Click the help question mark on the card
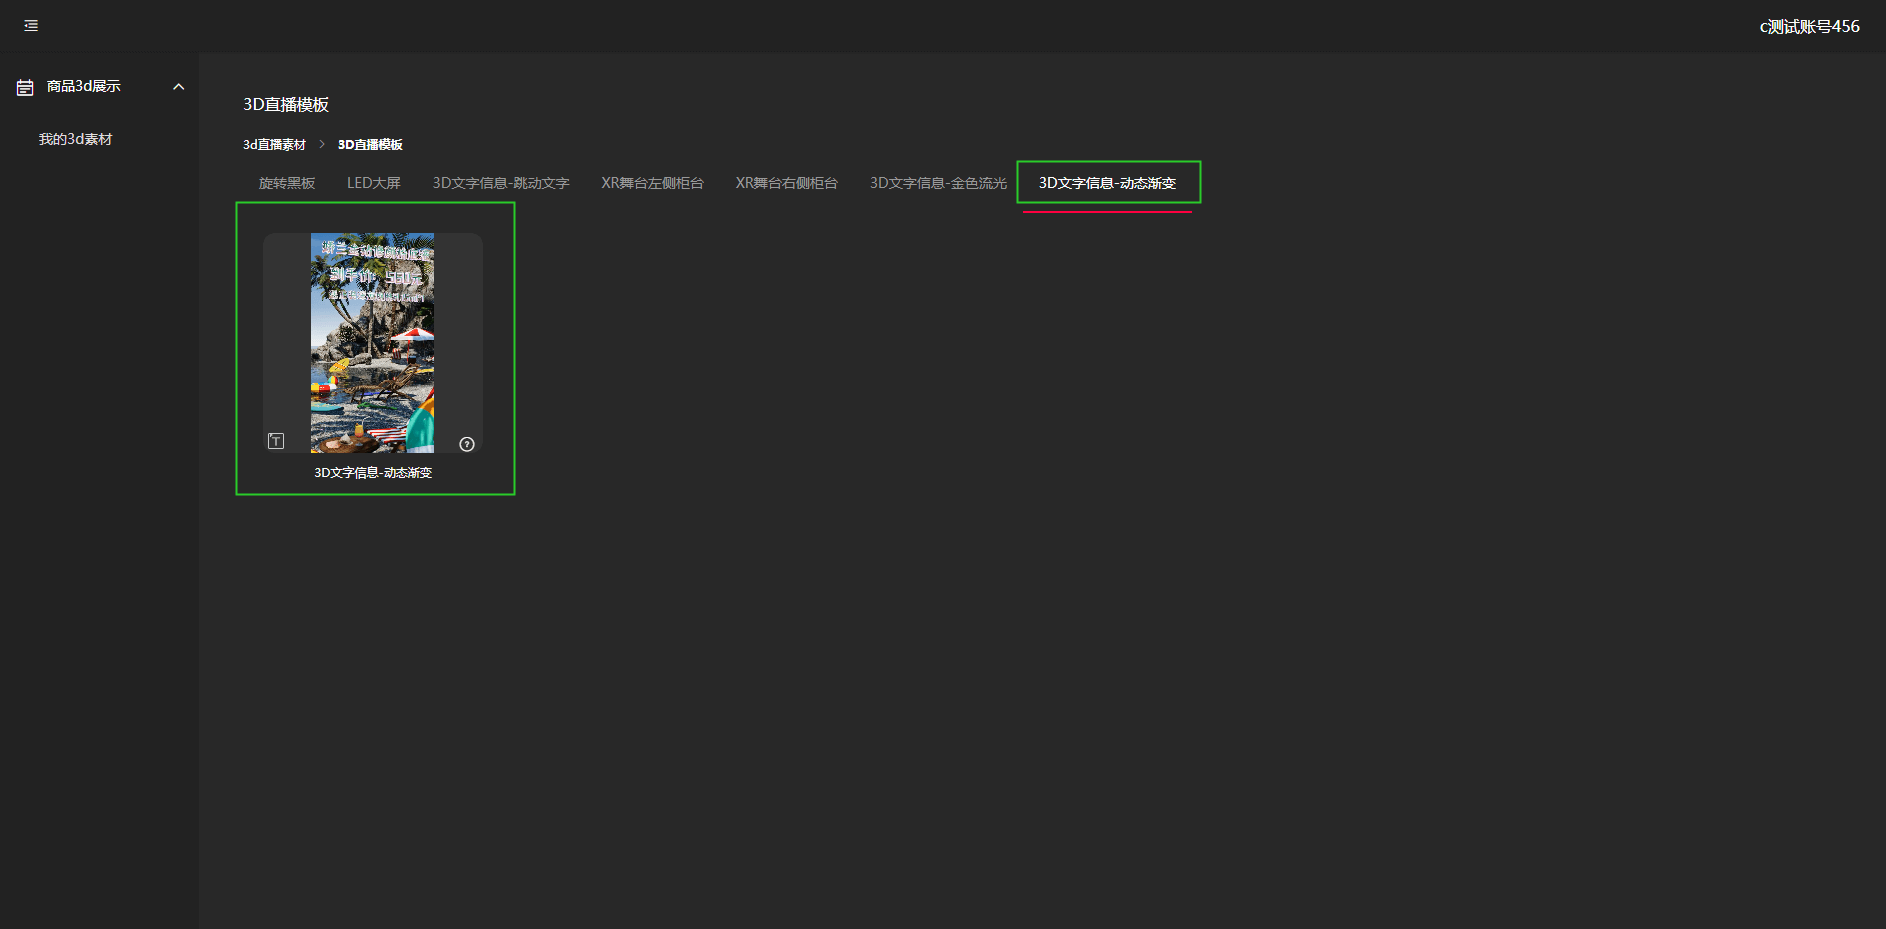The width and height of the screenshot is (1886, 929). (x=467, y=444)
